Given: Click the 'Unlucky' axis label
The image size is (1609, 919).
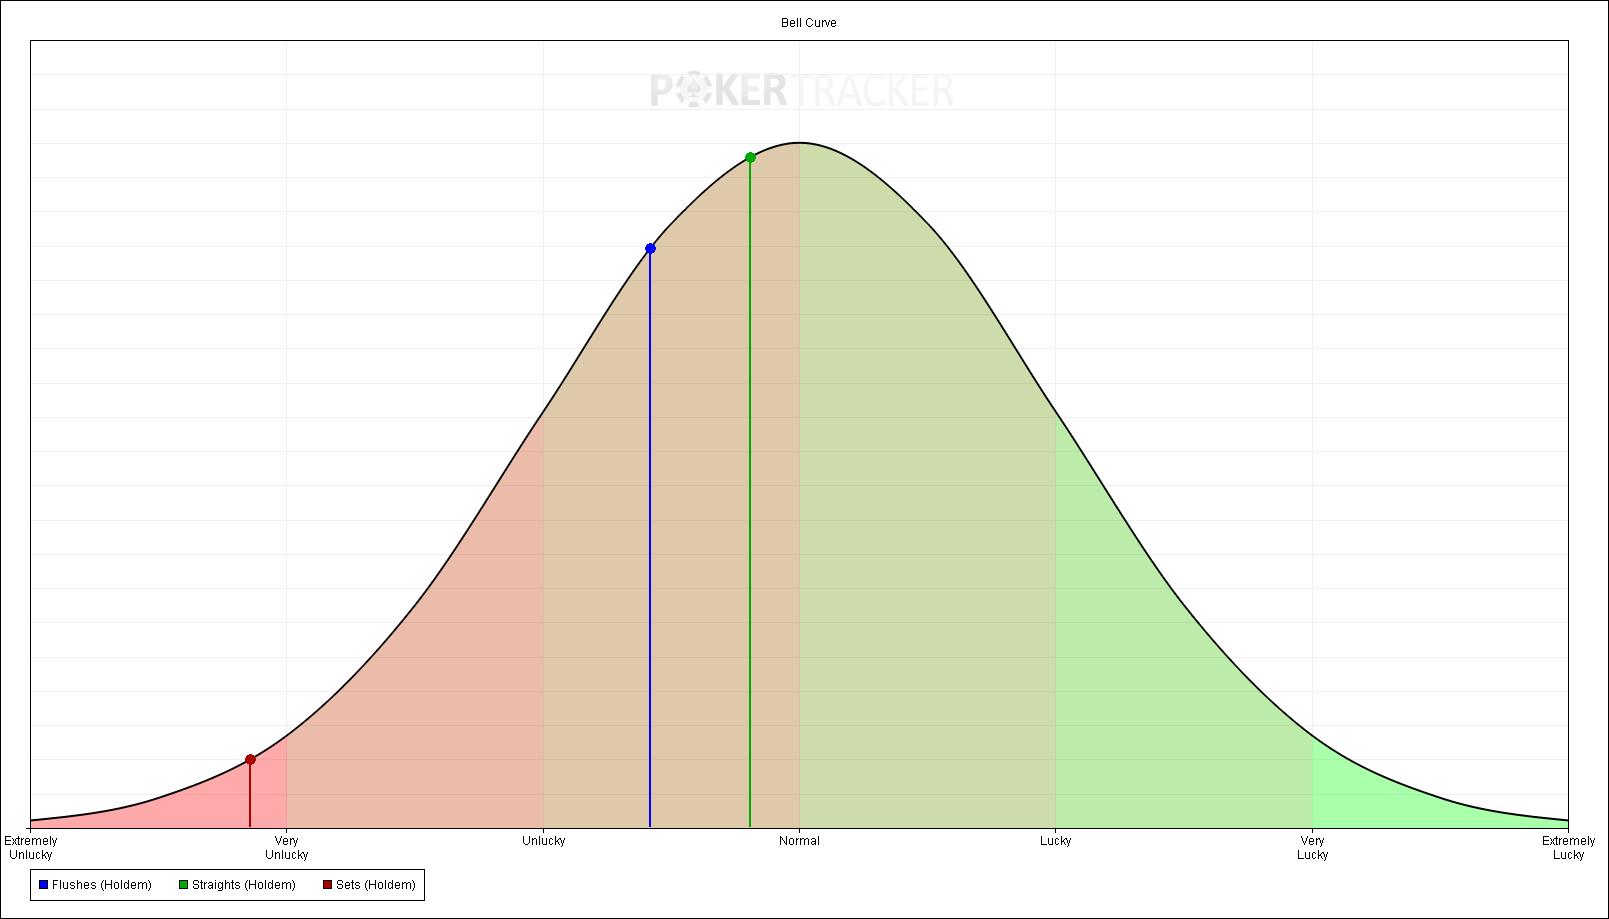Looking at the screenshot, I should pyautogui.click(x=543, y=841).
